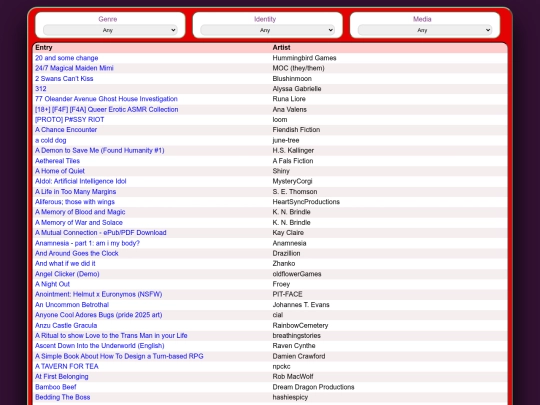
Task: Open the Identity filter dropdown
Action: click(x=267, y=30)
